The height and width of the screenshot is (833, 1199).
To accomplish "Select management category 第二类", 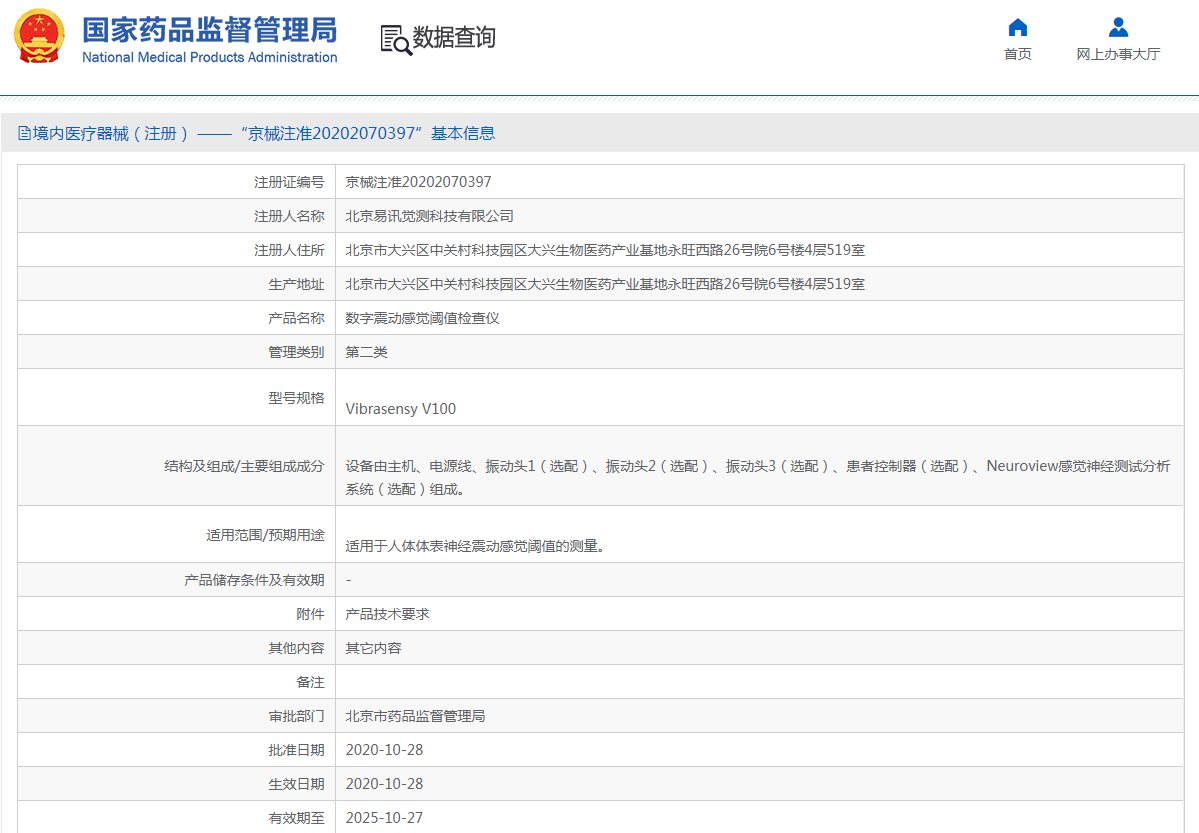I will (366, 352).
